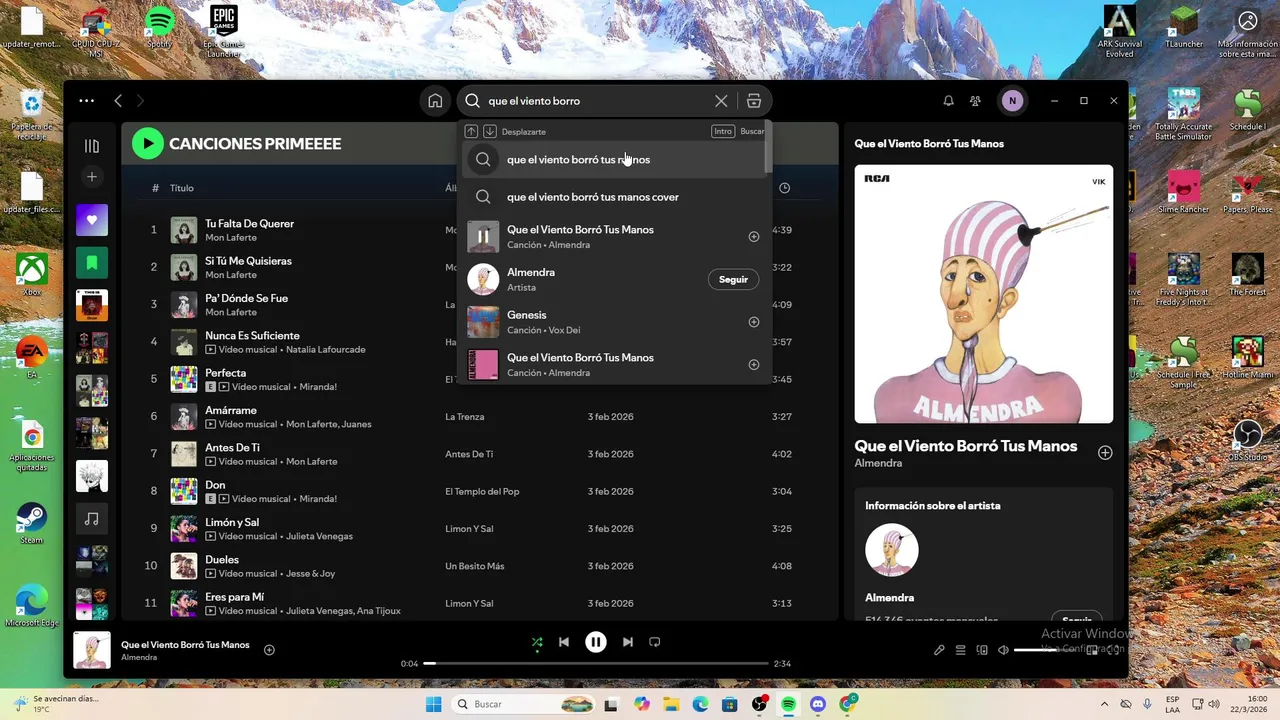
Task: Select track 'Eres para Mí'
Action: (234, 597)
